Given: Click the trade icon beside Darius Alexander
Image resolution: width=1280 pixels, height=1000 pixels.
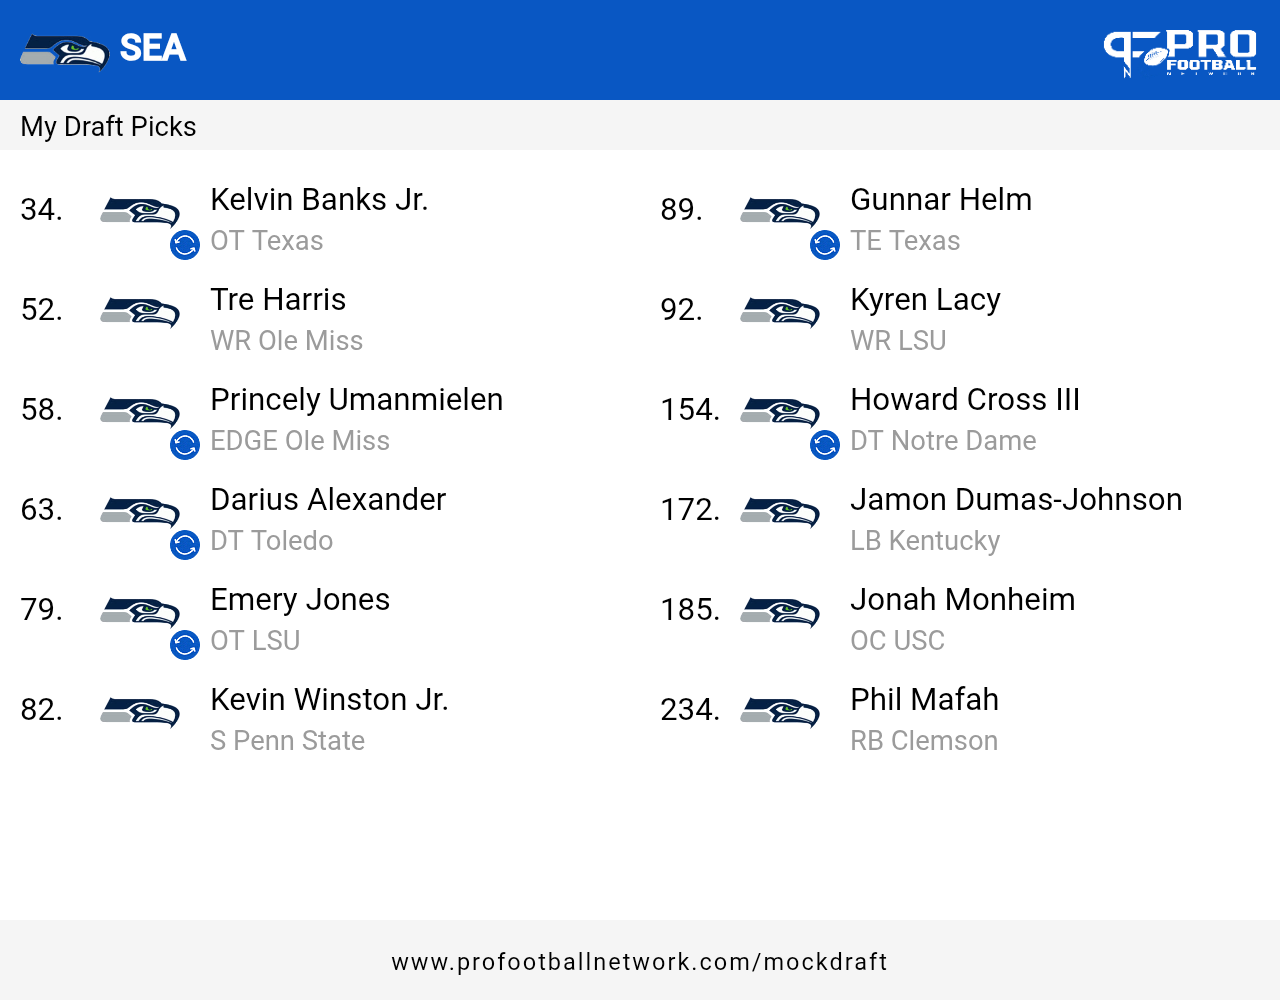Looking at the screenshot, I should [185, 545].
